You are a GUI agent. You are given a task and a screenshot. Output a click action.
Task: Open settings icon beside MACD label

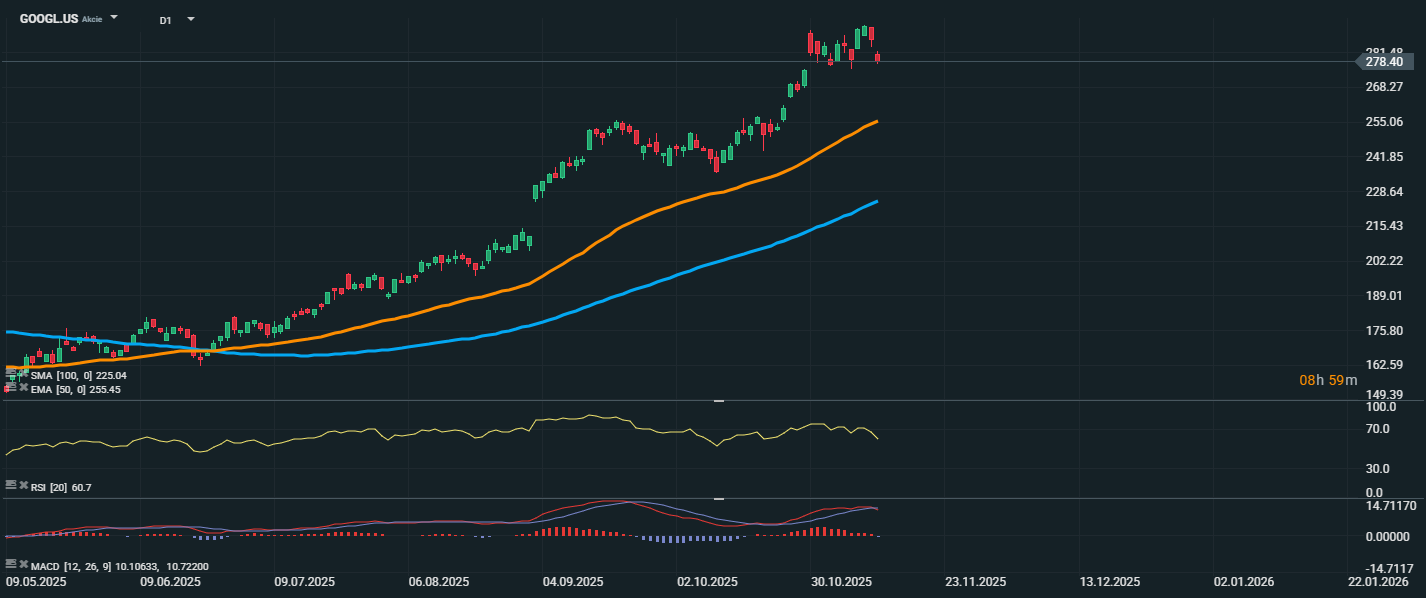[11, 564]
